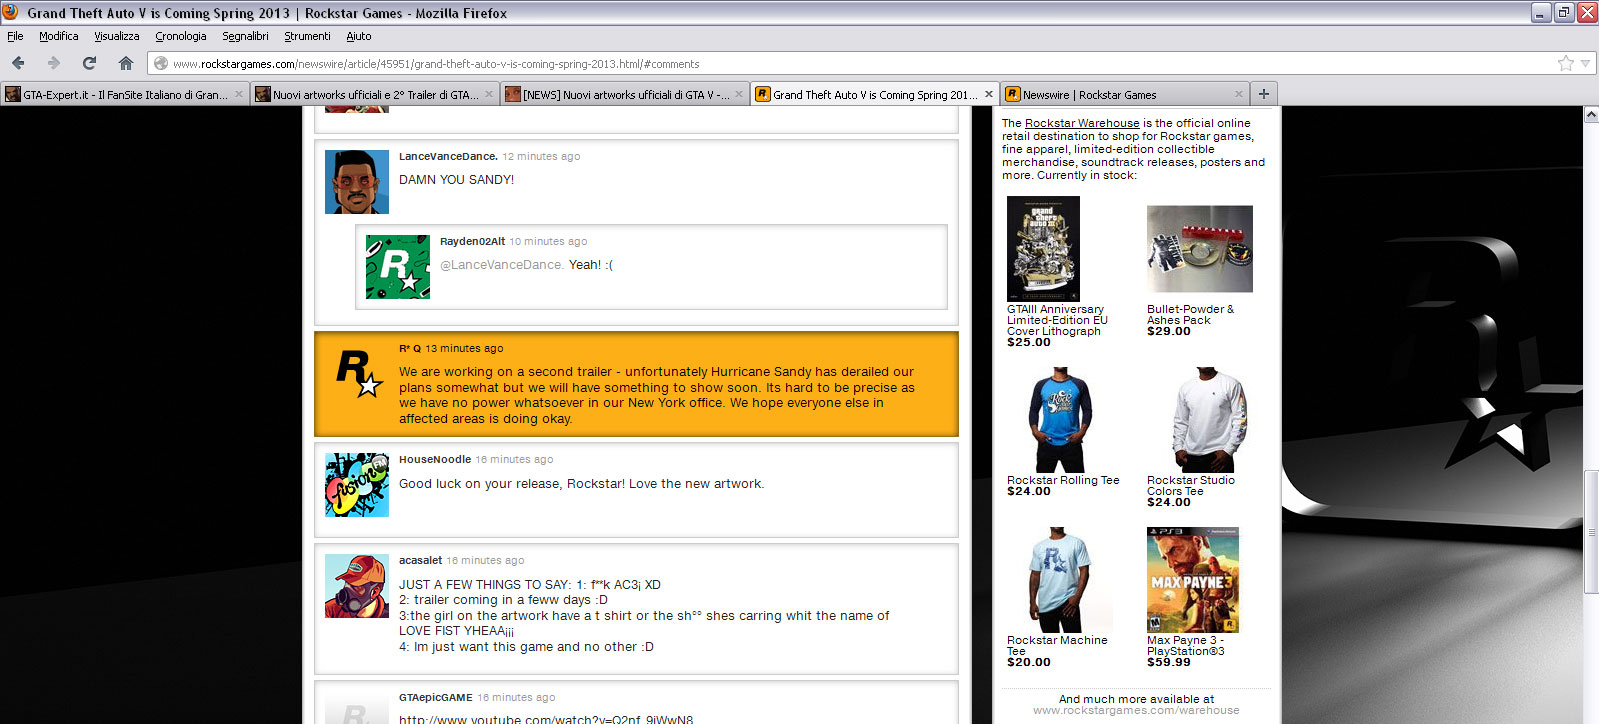
Task: Follow the Rockstar Warehouse link
Action: tap(1082, 123)
